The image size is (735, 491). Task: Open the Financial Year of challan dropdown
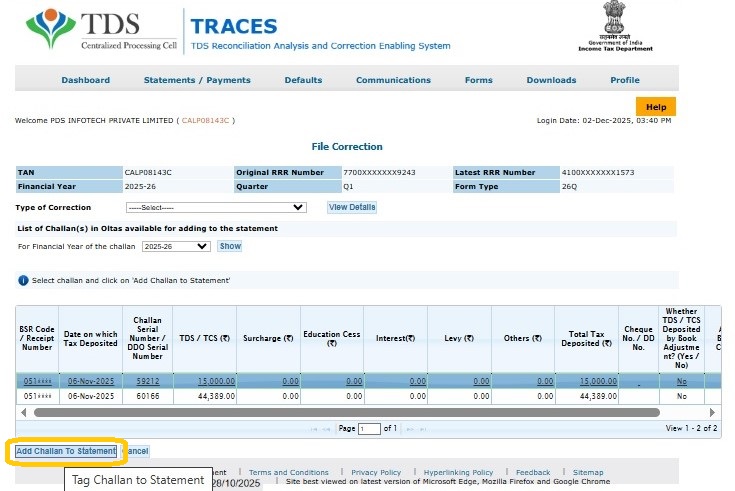(x=175, y=246)
